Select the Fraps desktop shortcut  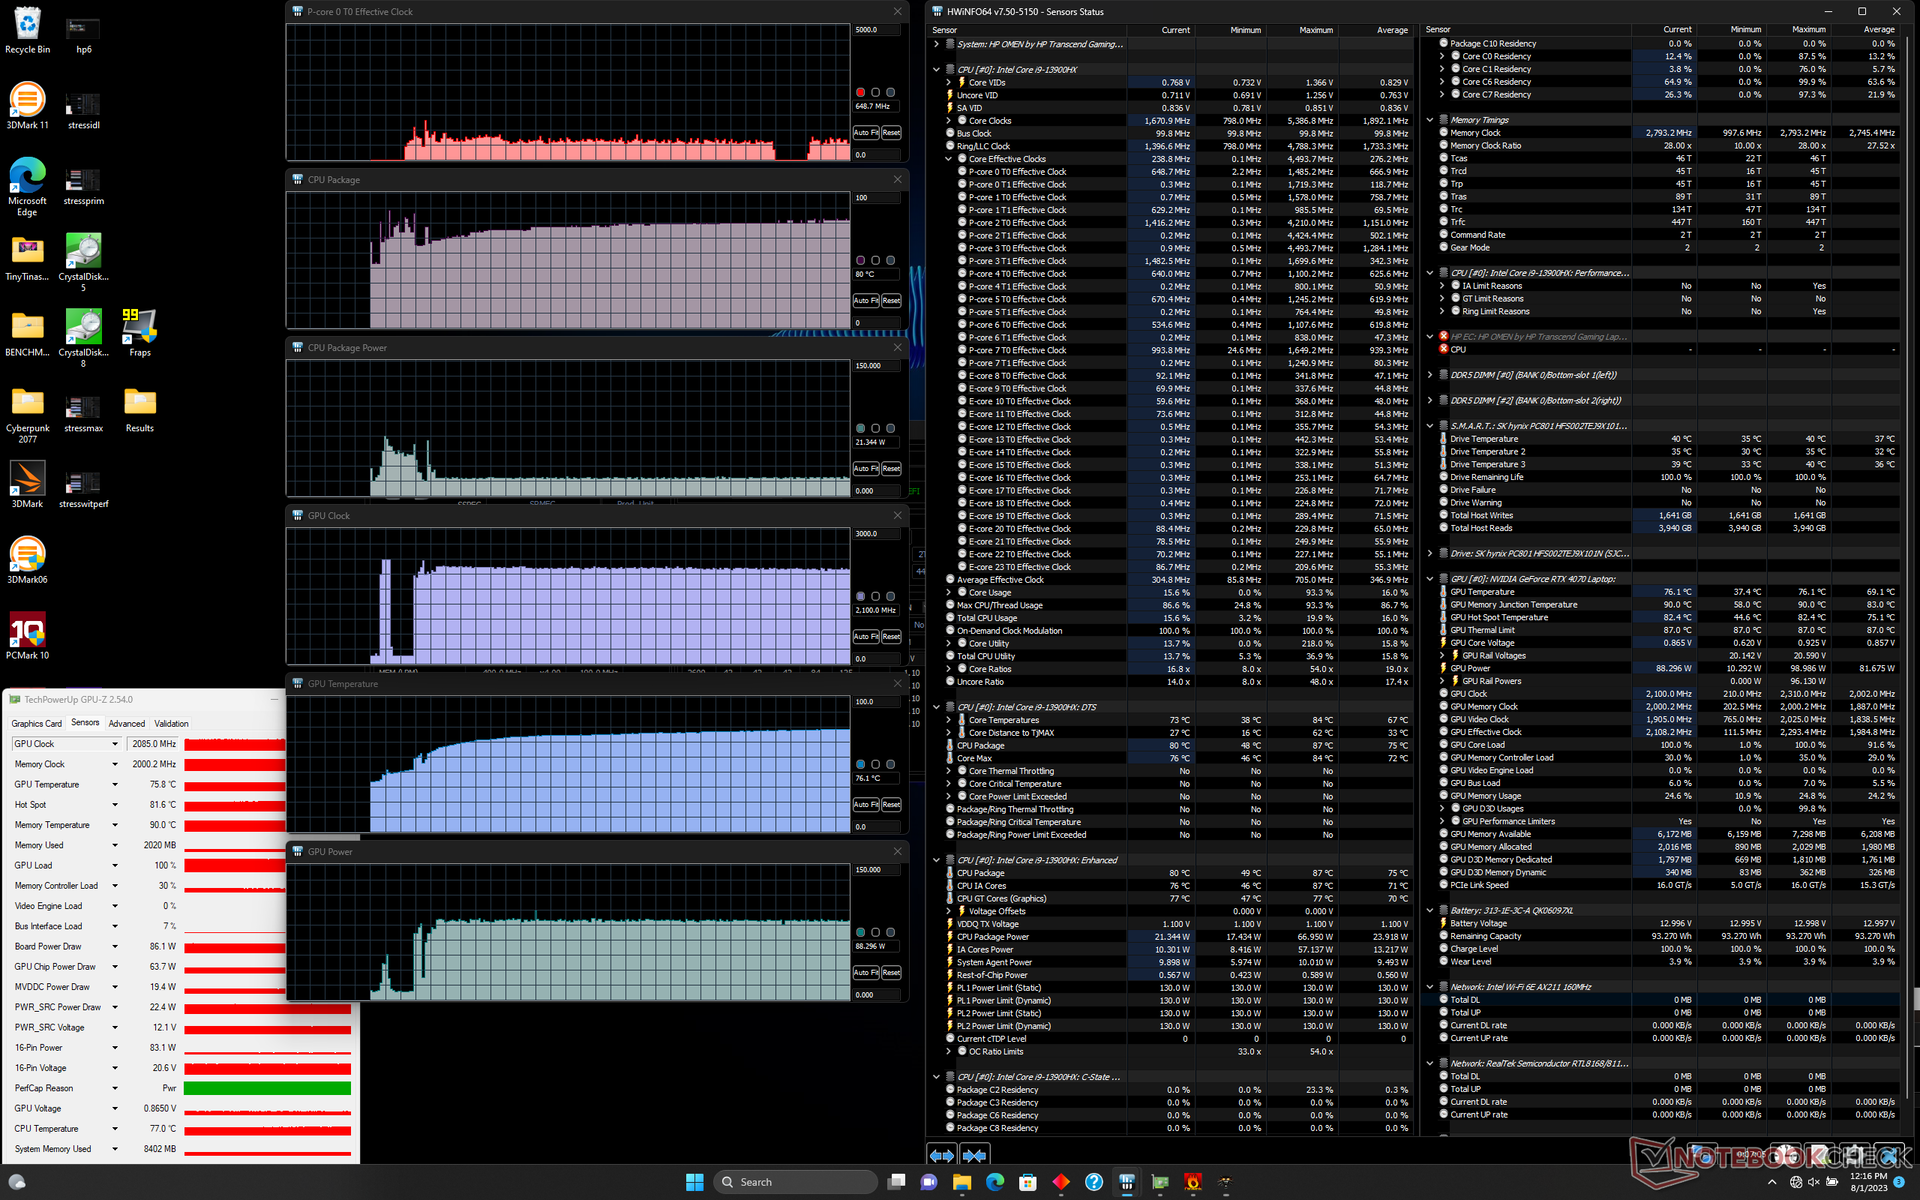pos(139,333)
